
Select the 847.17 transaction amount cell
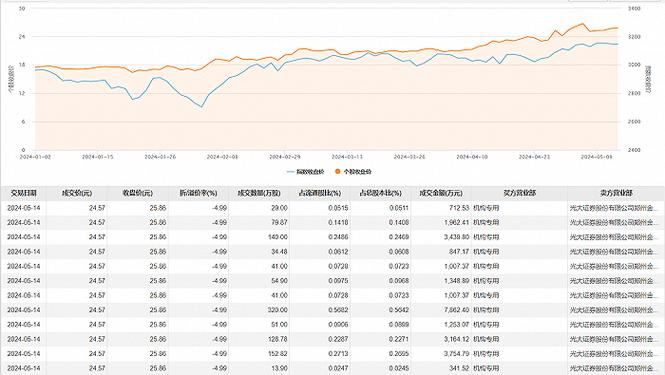coord(459,252)
